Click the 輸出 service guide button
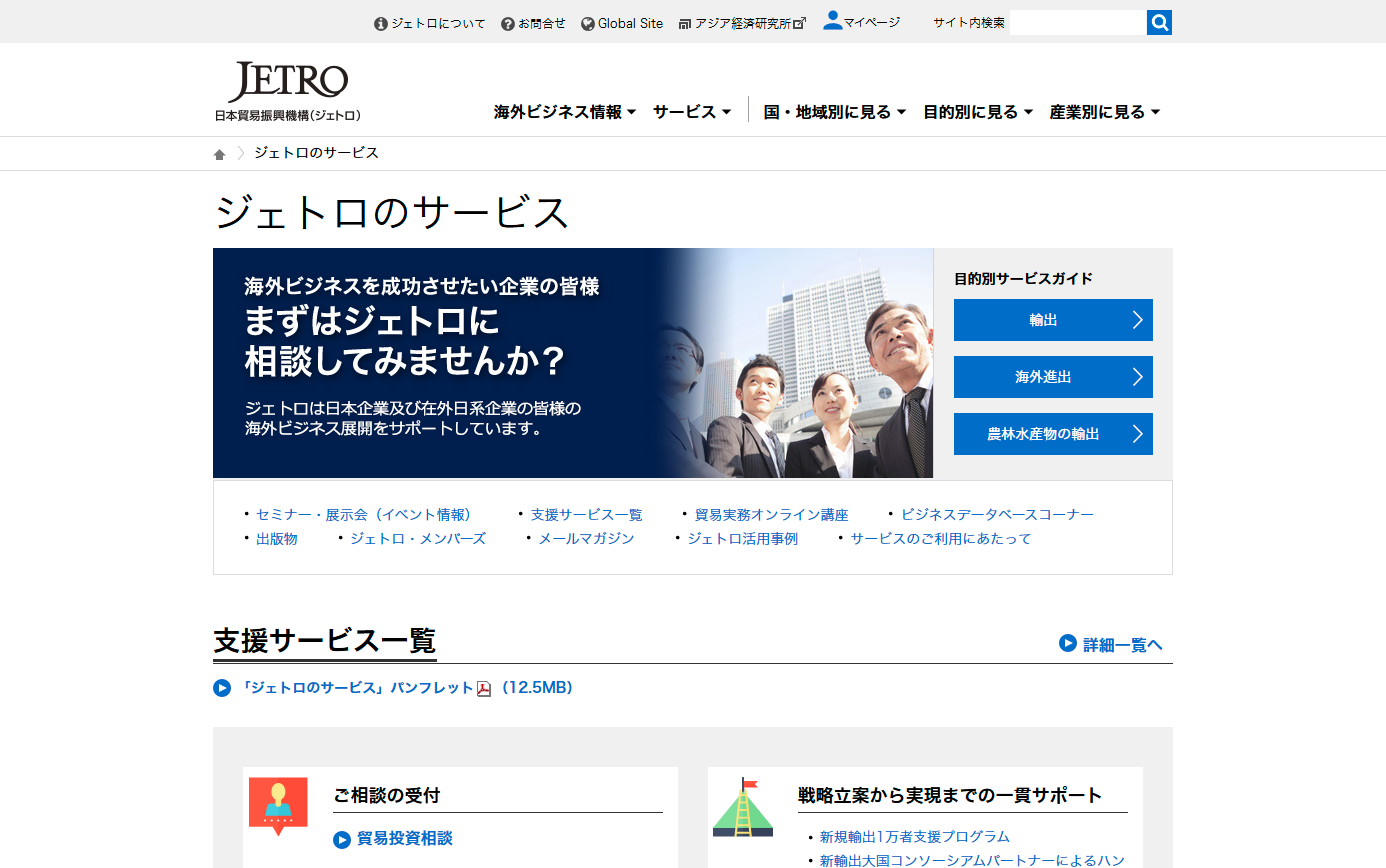This screenshot has width=1386, height=868. point(1053,320)
